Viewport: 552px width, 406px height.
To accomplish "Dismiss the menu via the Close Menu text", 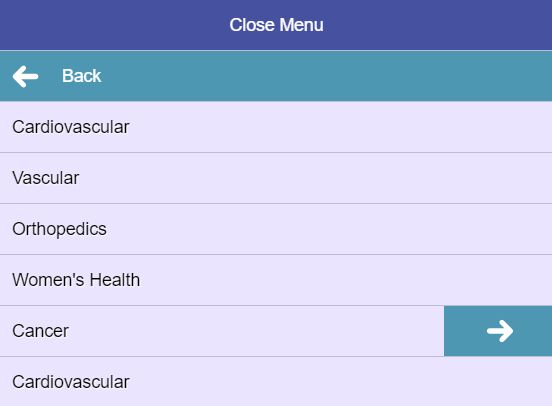I will [x=276, y=25].
